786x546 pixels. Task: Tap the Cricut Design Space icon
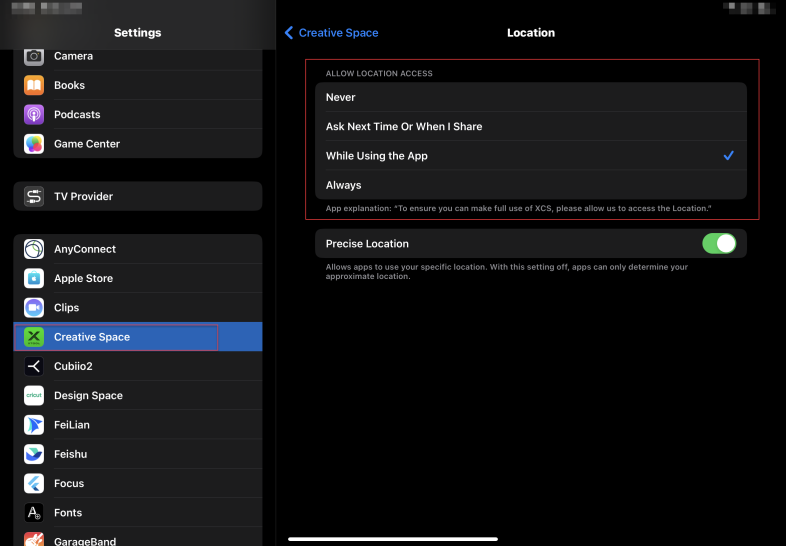(x=34, y=396)
